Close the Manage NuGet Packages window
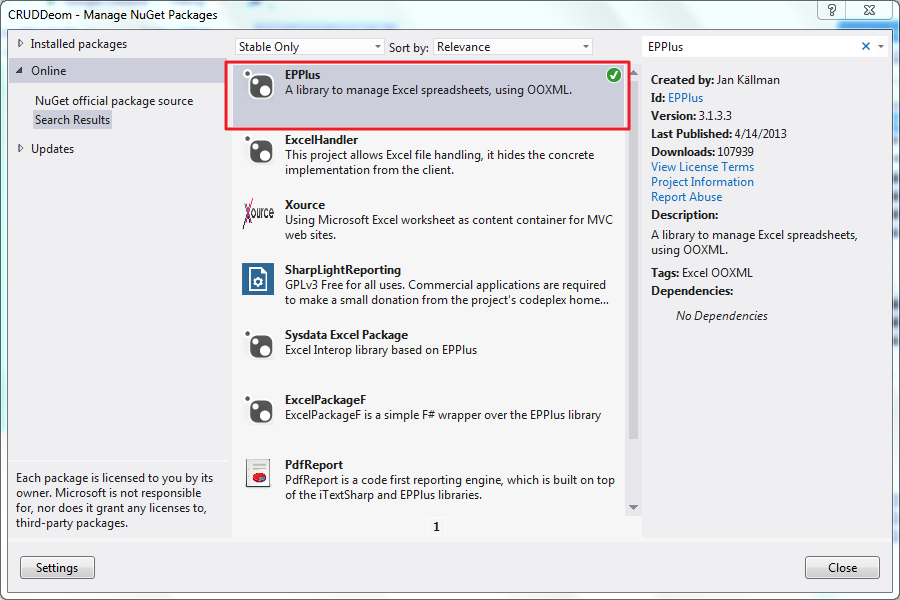The height and width of the screenshot is (600, 900). point(869,10)
